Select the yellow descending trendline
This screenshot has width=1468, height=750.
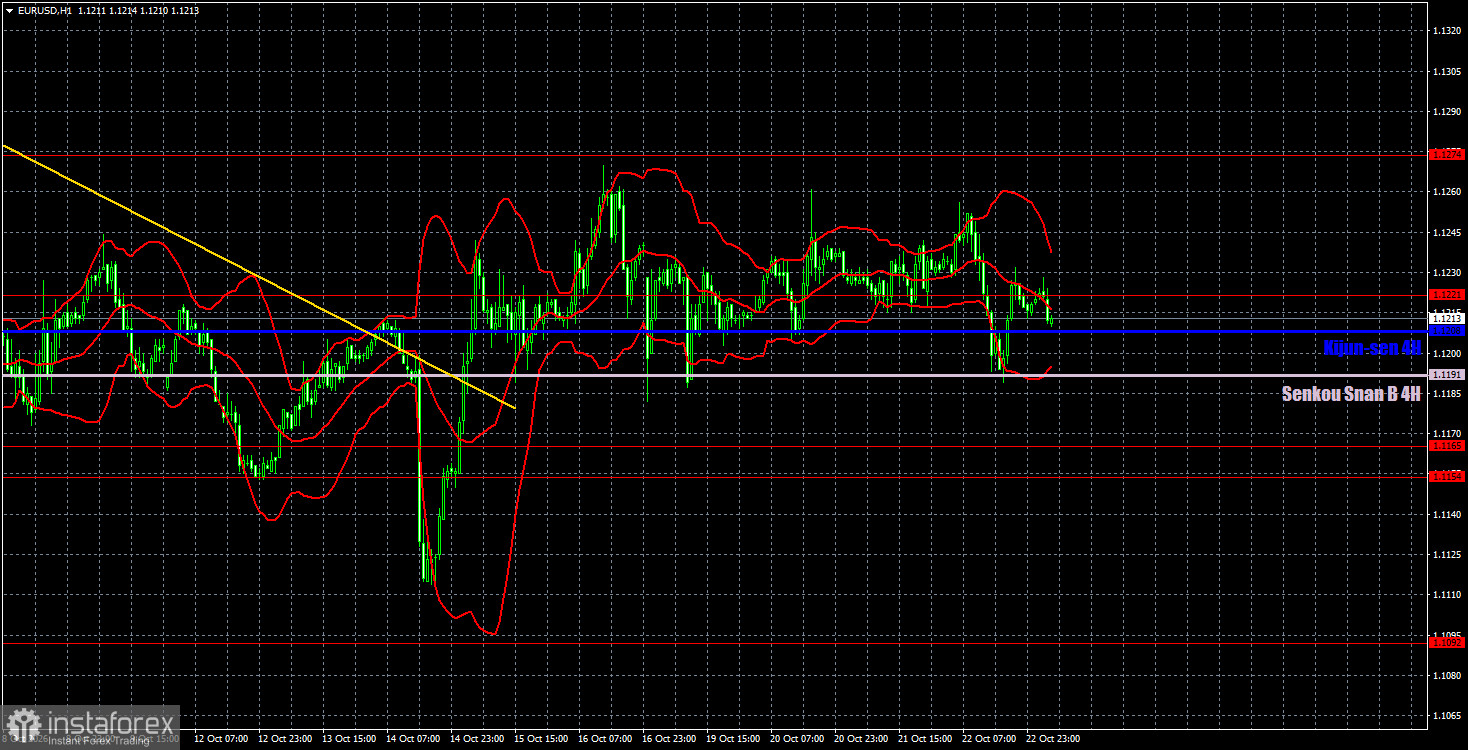click(258, 276)
